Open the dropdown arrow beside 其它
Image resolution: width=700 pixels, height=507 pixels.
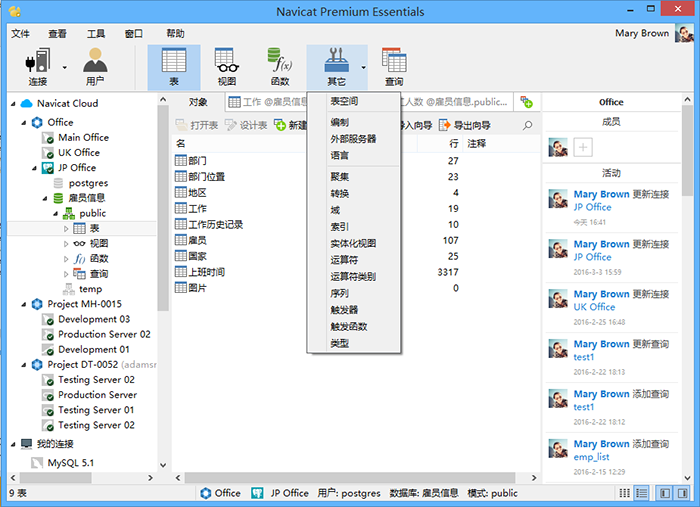(x=363, y=67)
